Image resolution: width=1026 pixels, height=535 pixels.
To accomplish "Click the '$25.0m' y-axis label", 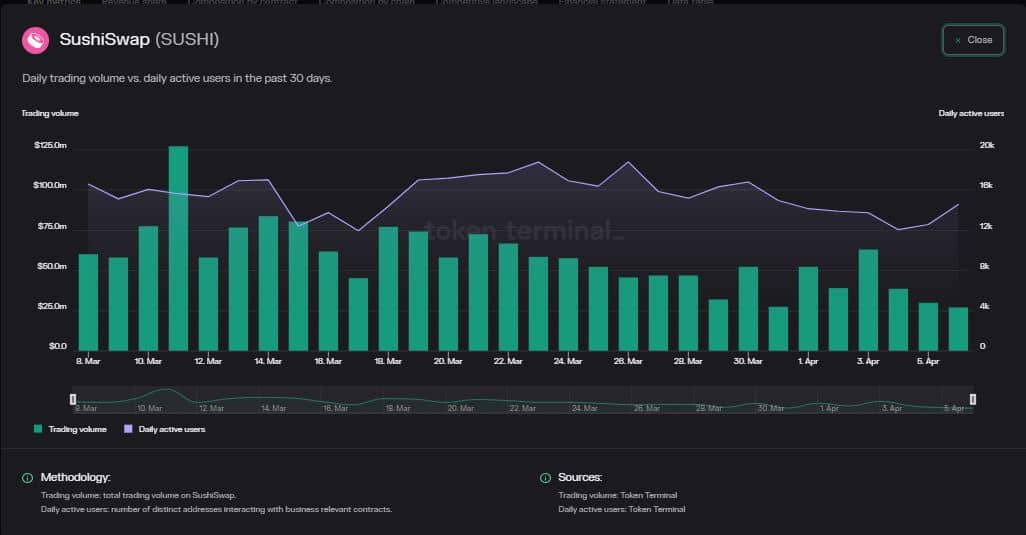I will pyautogui.click(x=52, y=306).
